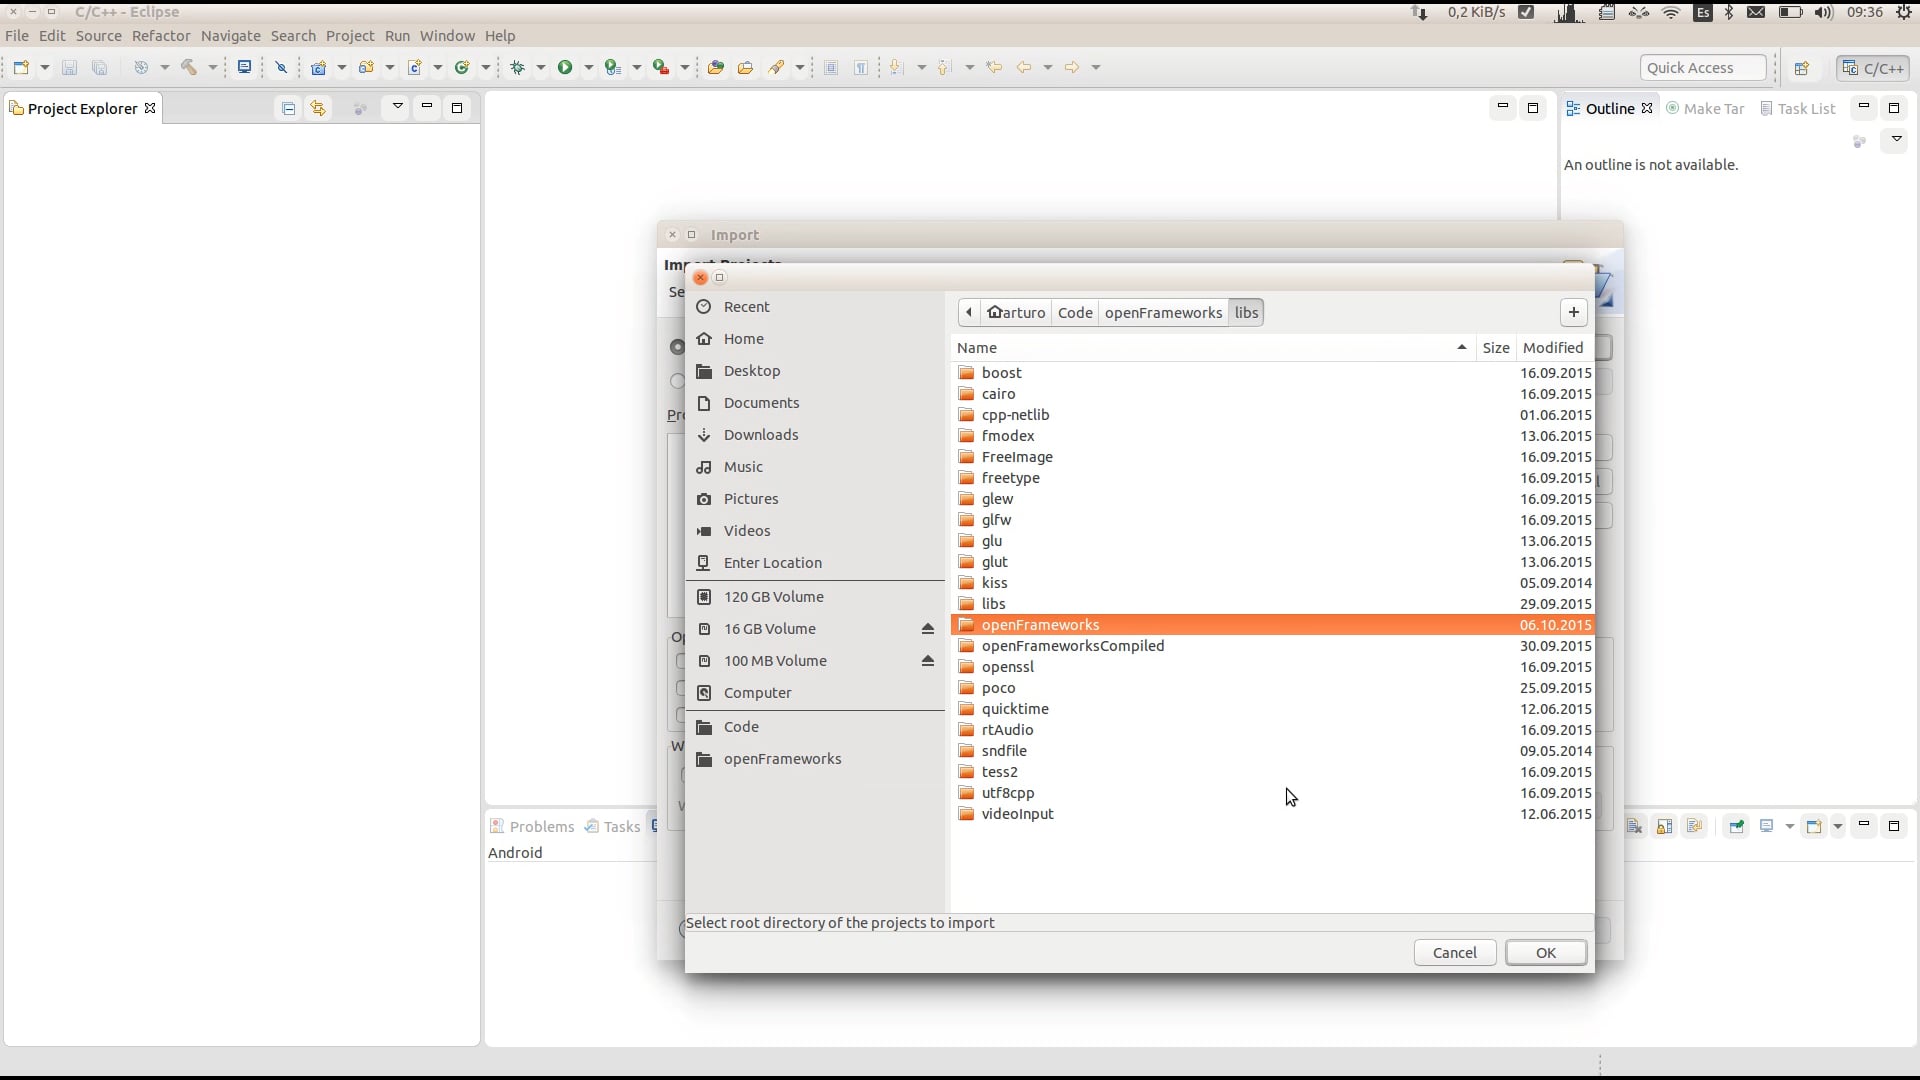
Task: Build the project using the hammer icon
Action: click(x=188, y=67)
